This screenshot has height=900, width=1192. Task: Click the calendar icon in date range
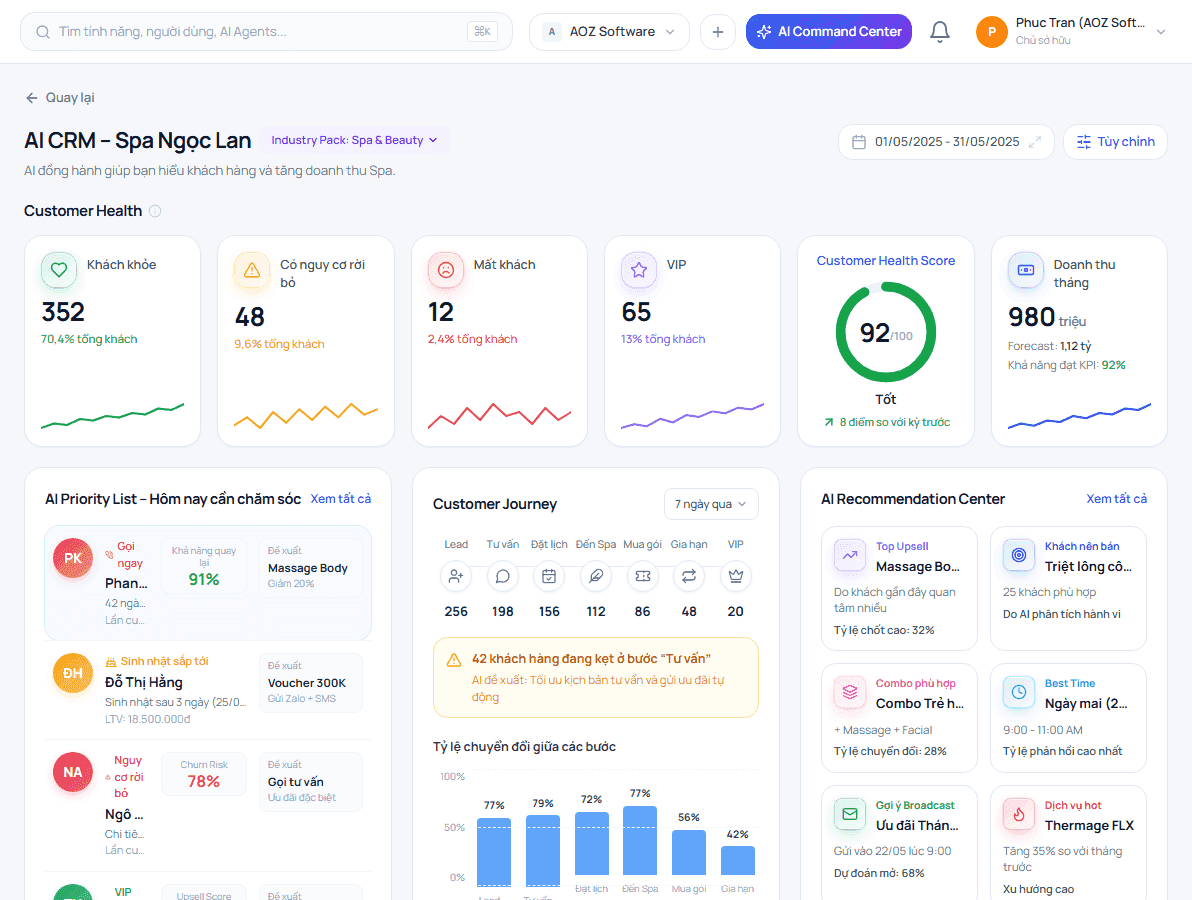[859, 142]
